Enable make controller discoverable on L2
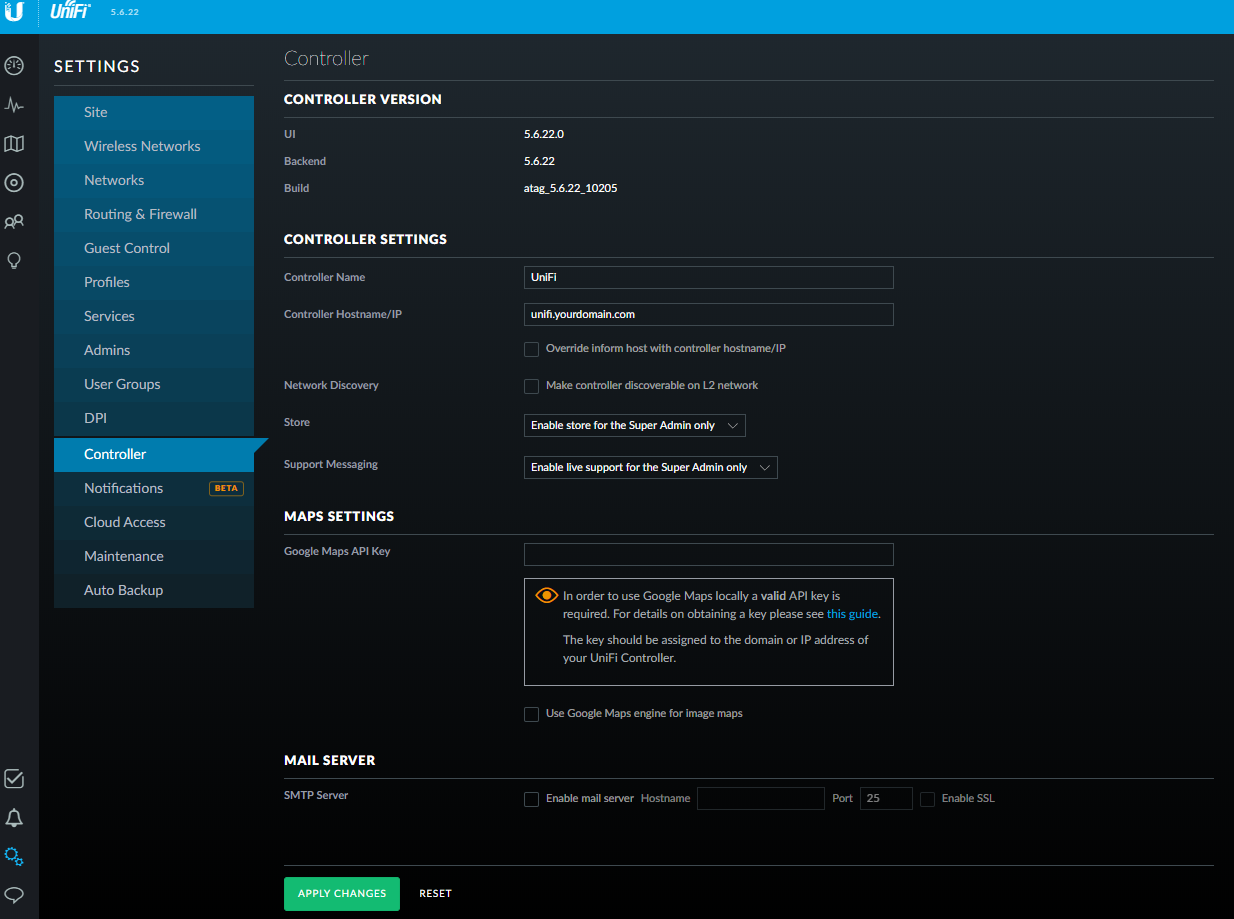 coord(532,386)
